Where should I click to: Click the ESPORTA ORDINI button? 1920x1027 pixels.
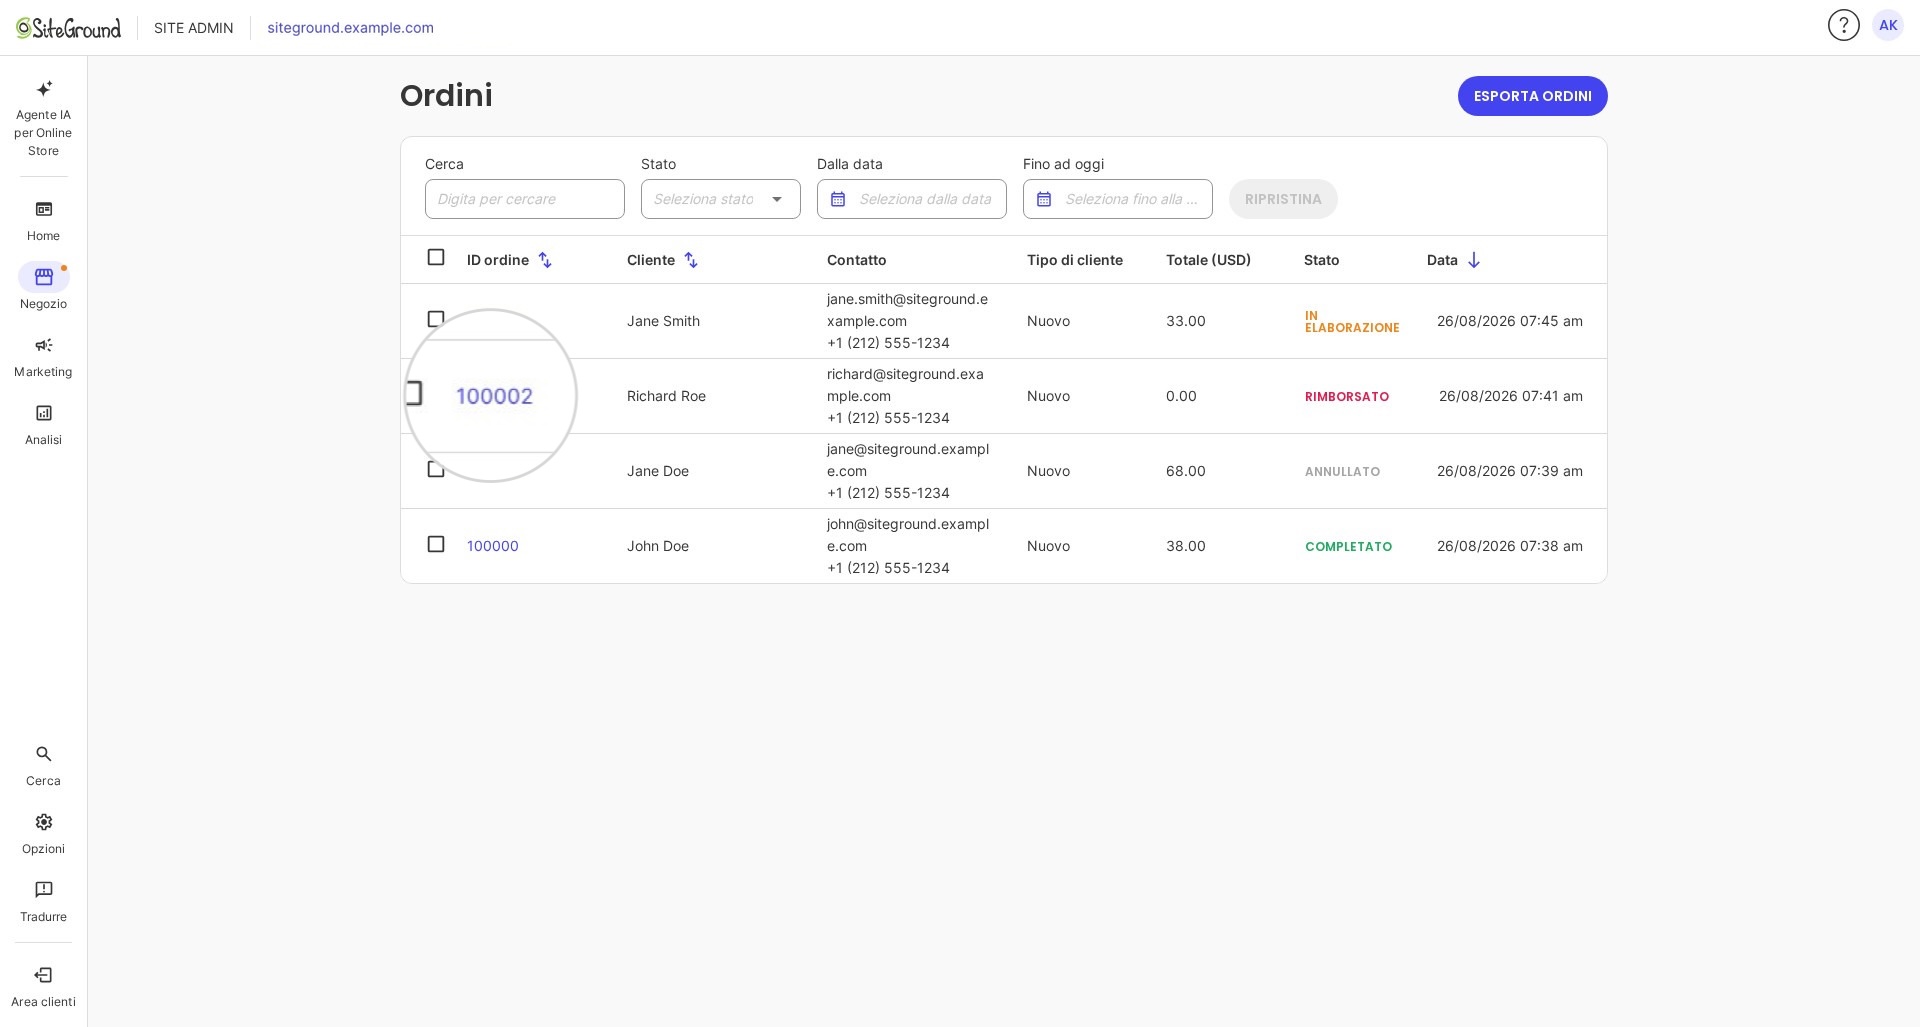[1532, 96]
